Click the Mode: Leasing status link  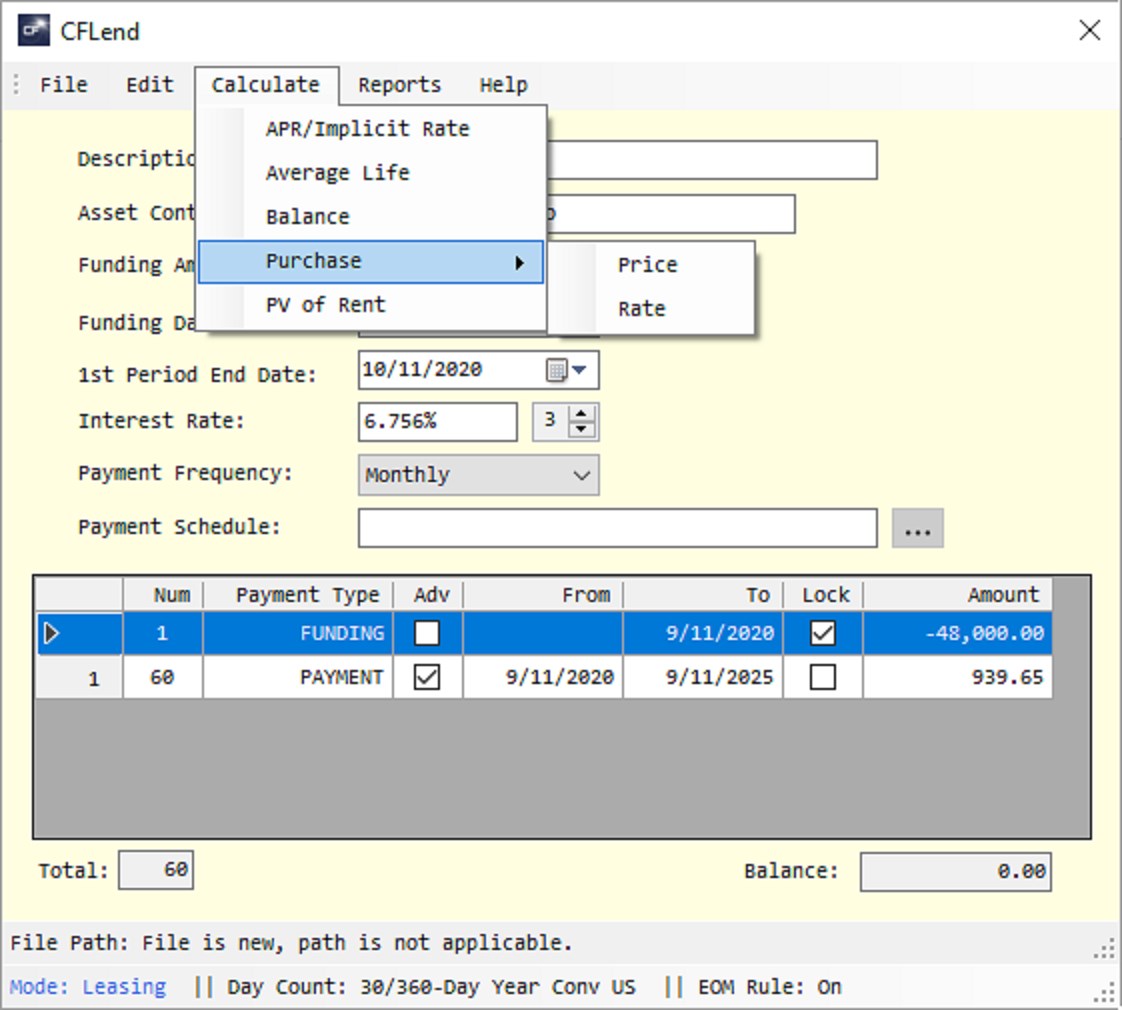87,987
